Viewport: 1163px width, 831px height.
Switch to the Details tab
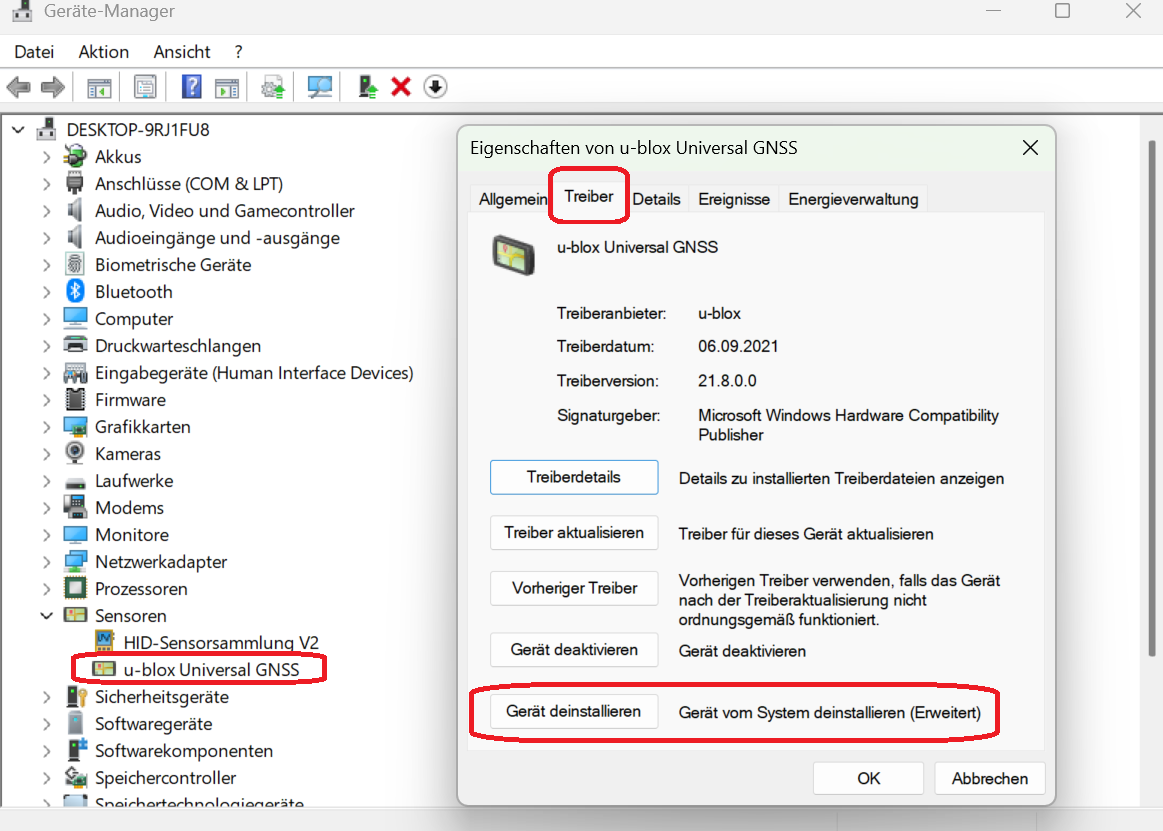click(656, 199)
